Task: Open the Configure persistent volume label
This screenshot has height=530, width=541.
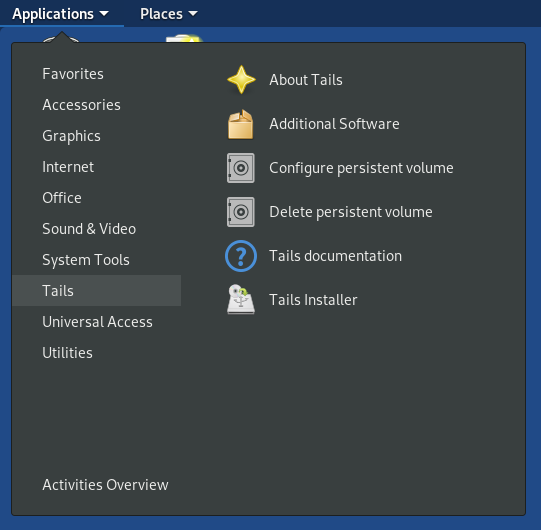Action: click(361, 168)
